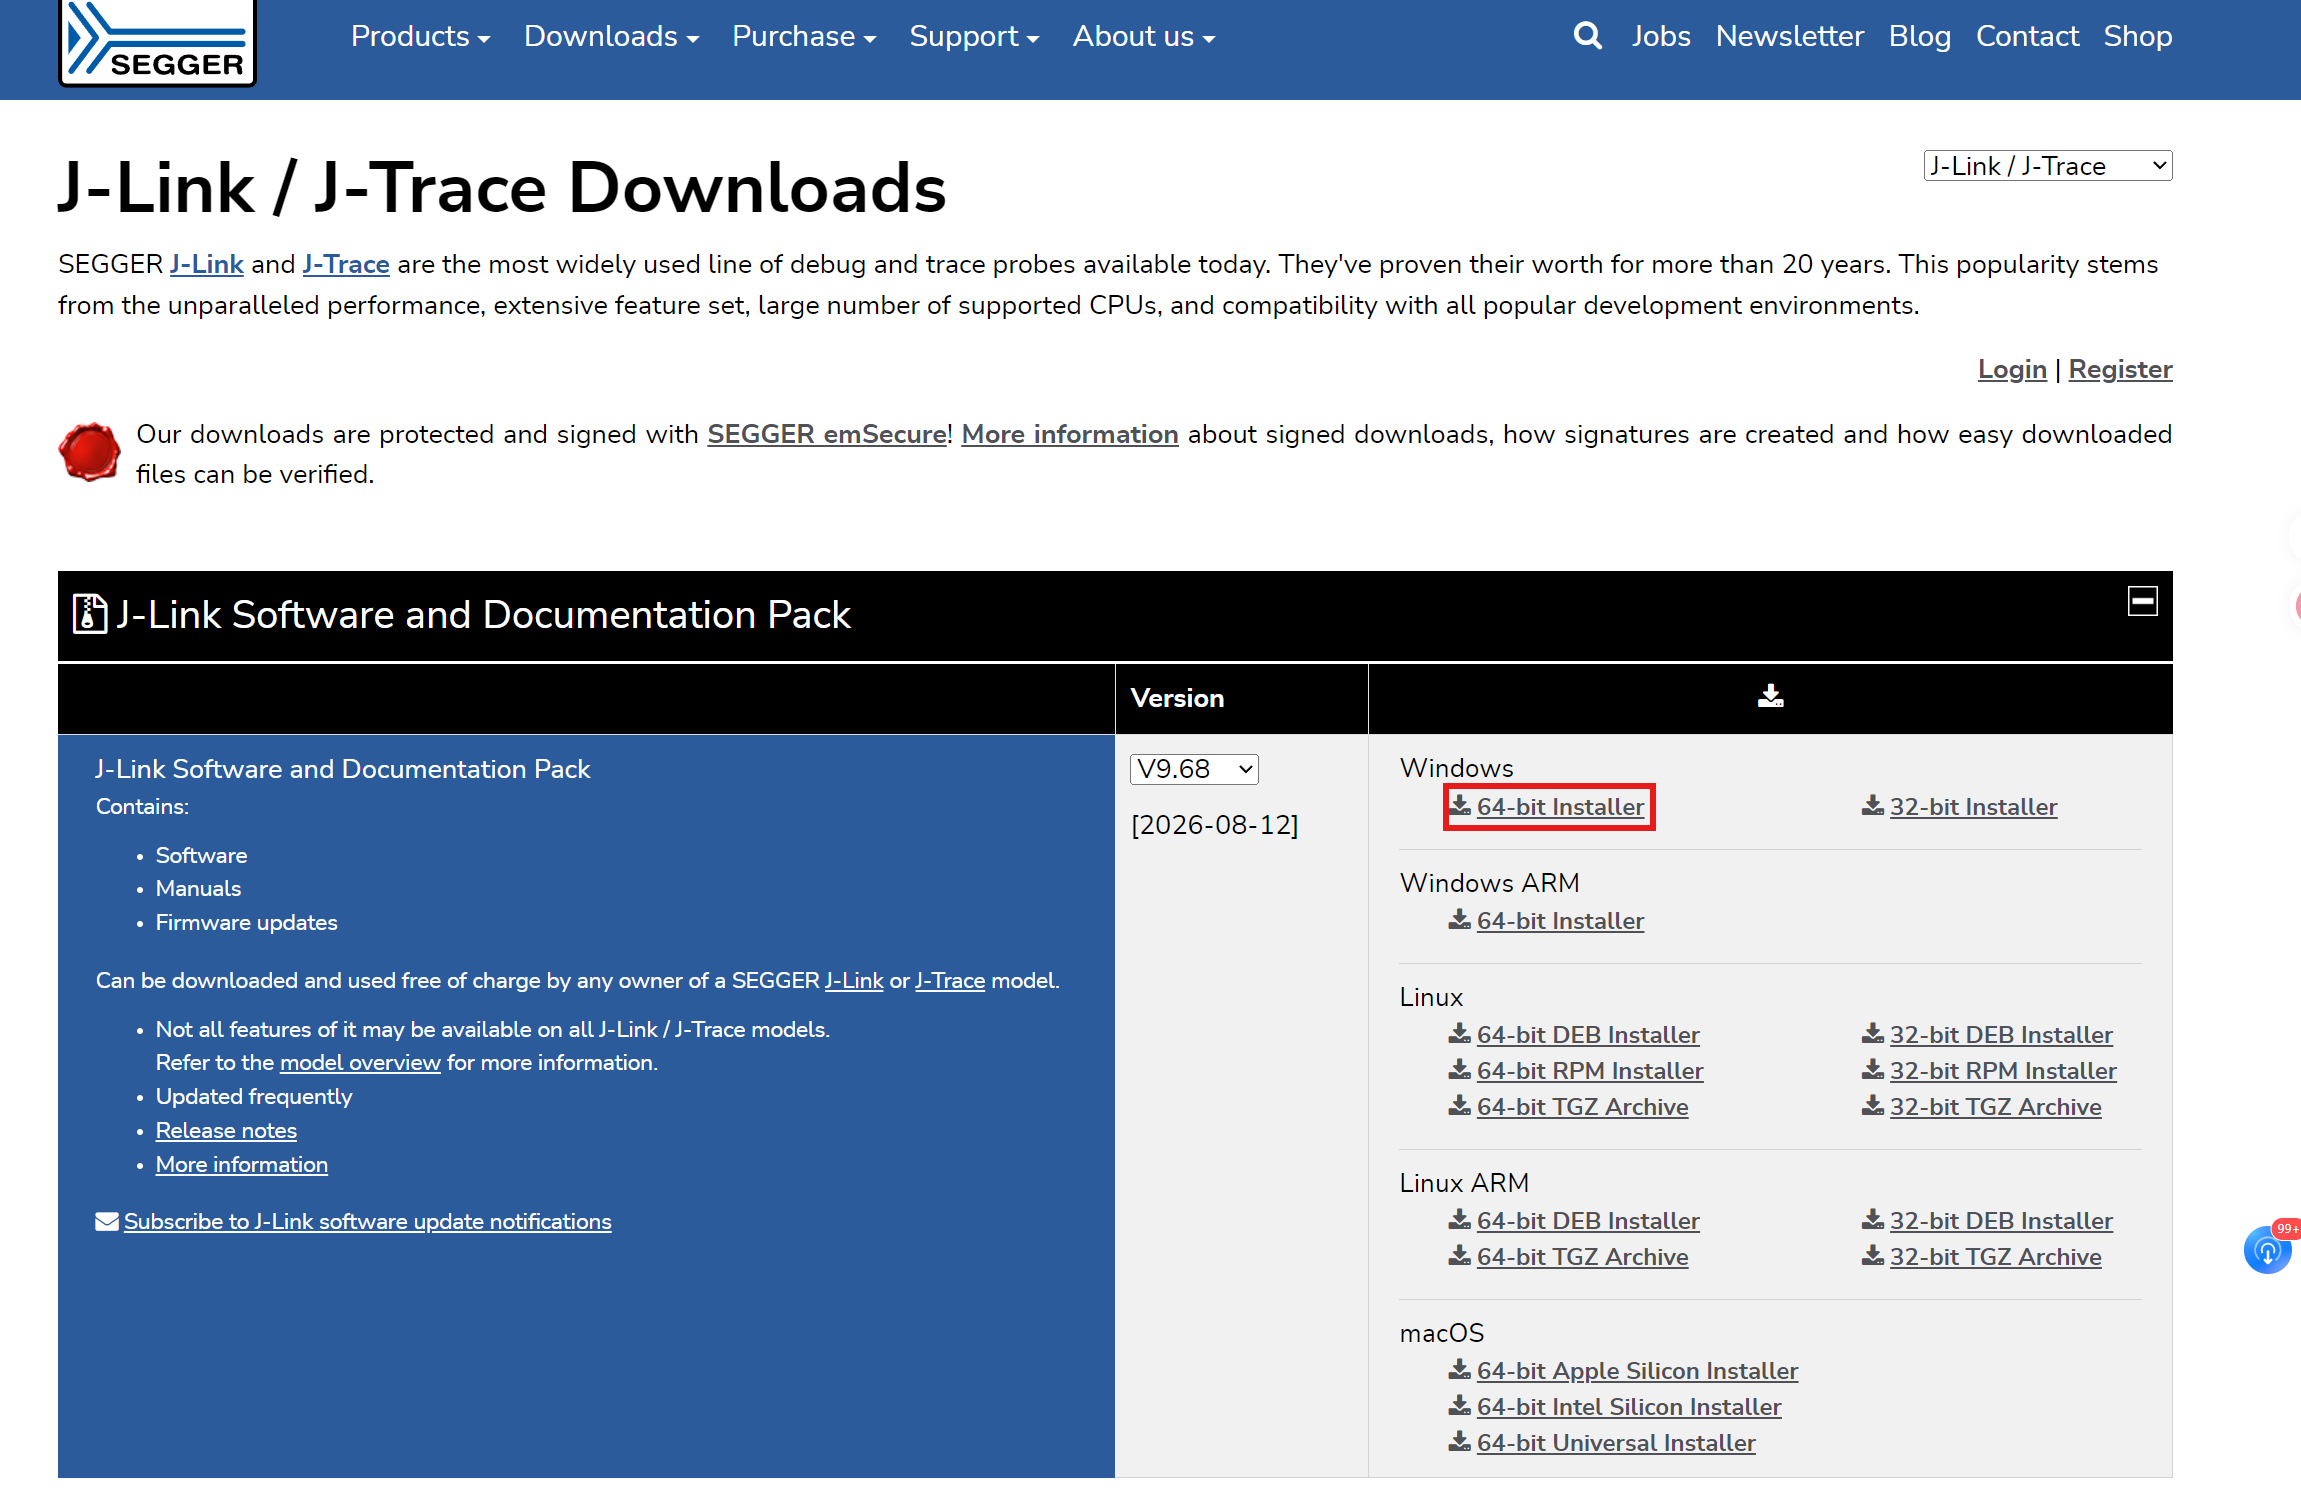Viewport: 2301px width, 1494px height.
Task: Click the blue floating download badge icon
Action: pyautogui.click(x=2267, y=1250)
